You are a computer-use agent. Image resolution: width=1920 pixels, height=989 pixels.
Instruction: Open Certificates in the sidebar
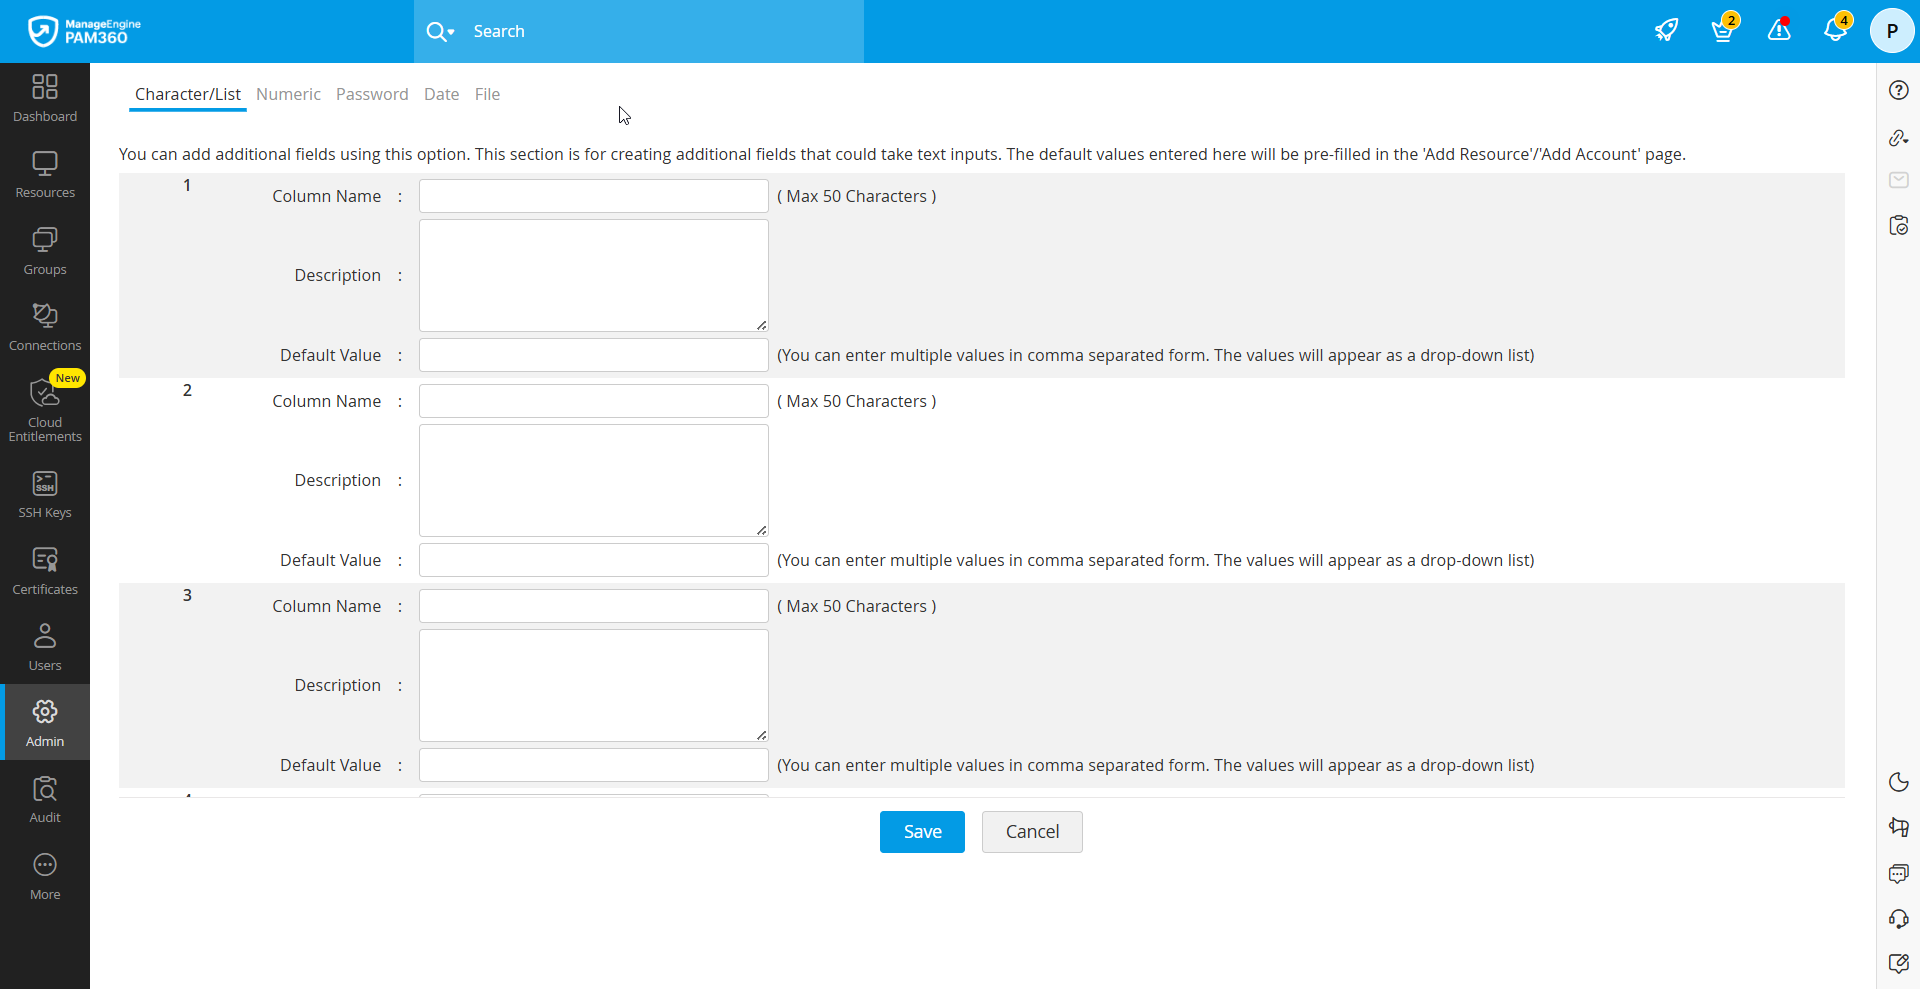[45, 571]
